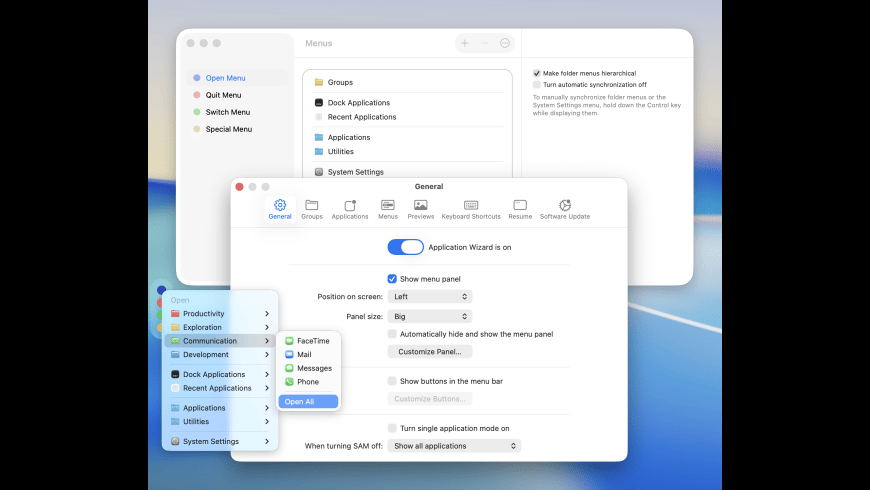Expand the Exploration chevron arrow
Image resolution: width=870 pixels, height=490 pixels.
tap(267, 327)
